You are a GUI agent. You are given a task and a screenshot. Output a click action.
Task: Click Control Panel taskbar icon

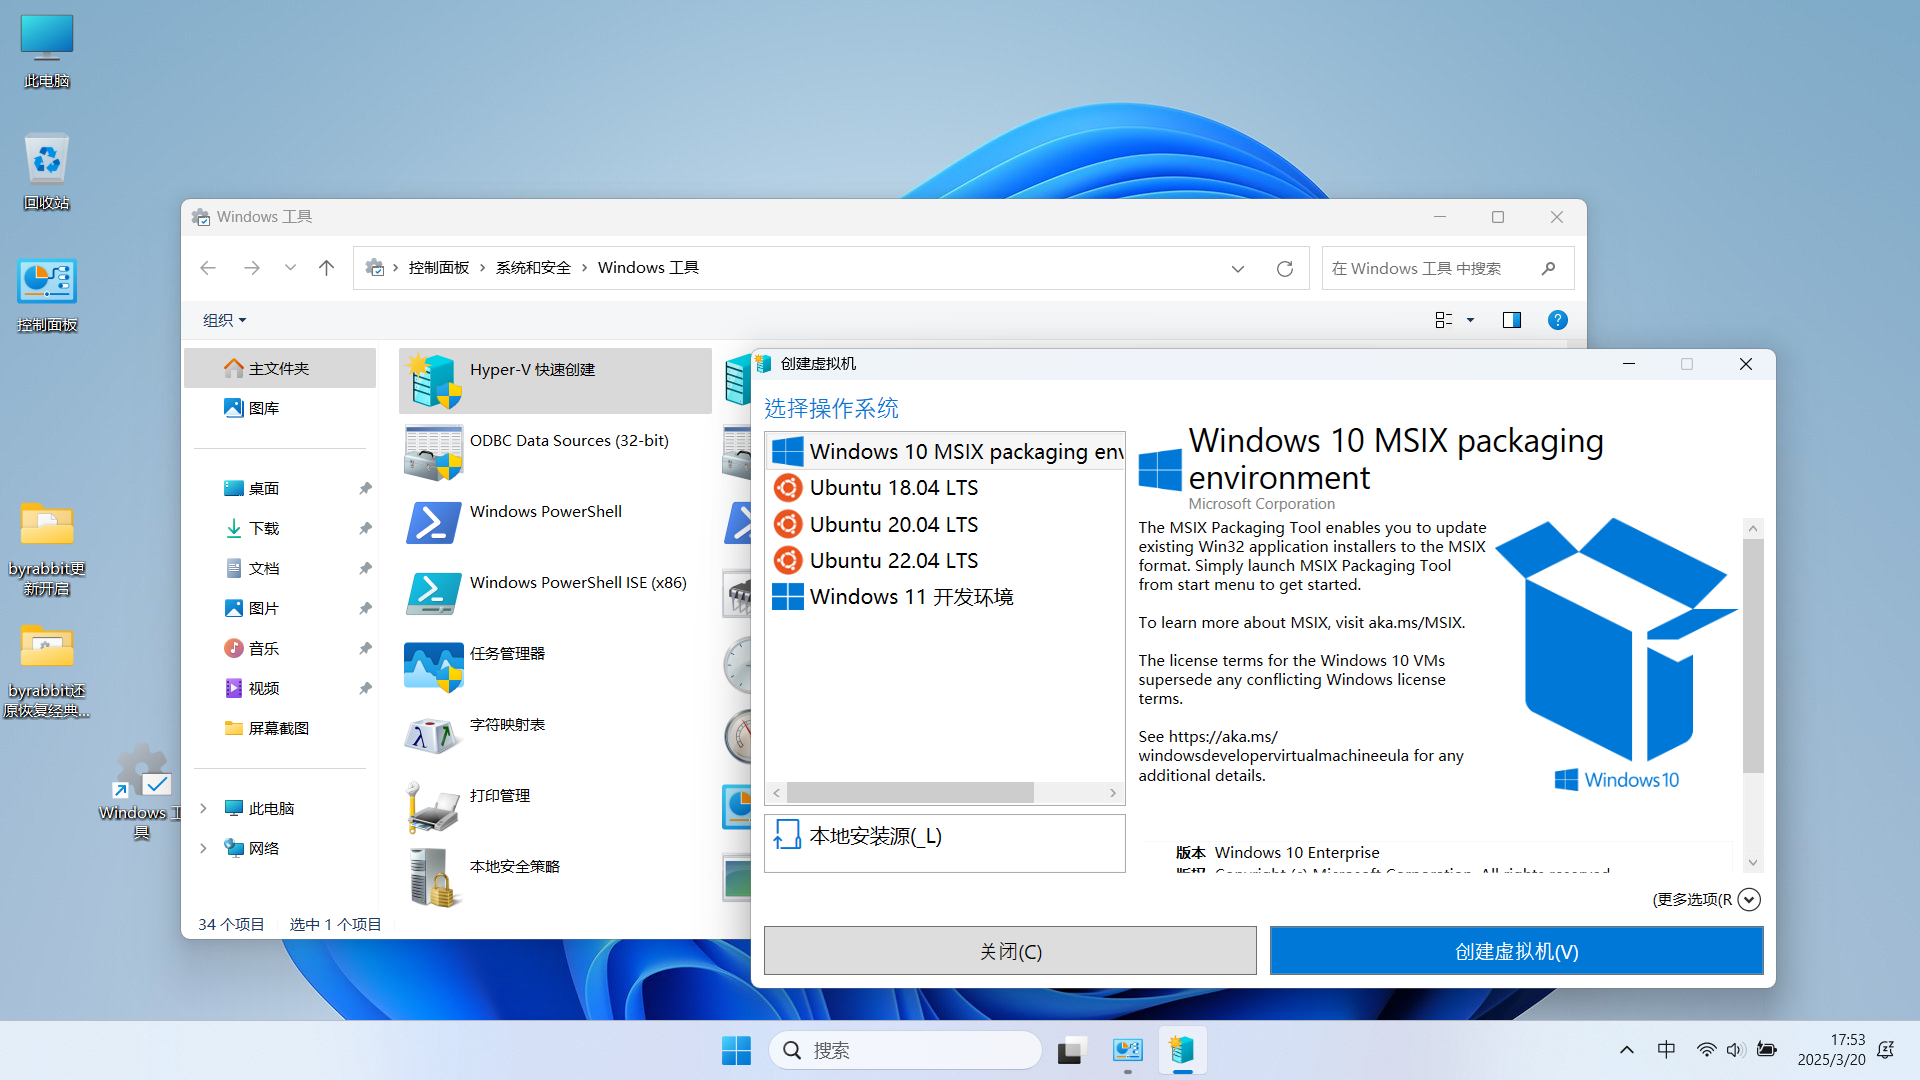pyautogui.click(x=1127, y=1050)
